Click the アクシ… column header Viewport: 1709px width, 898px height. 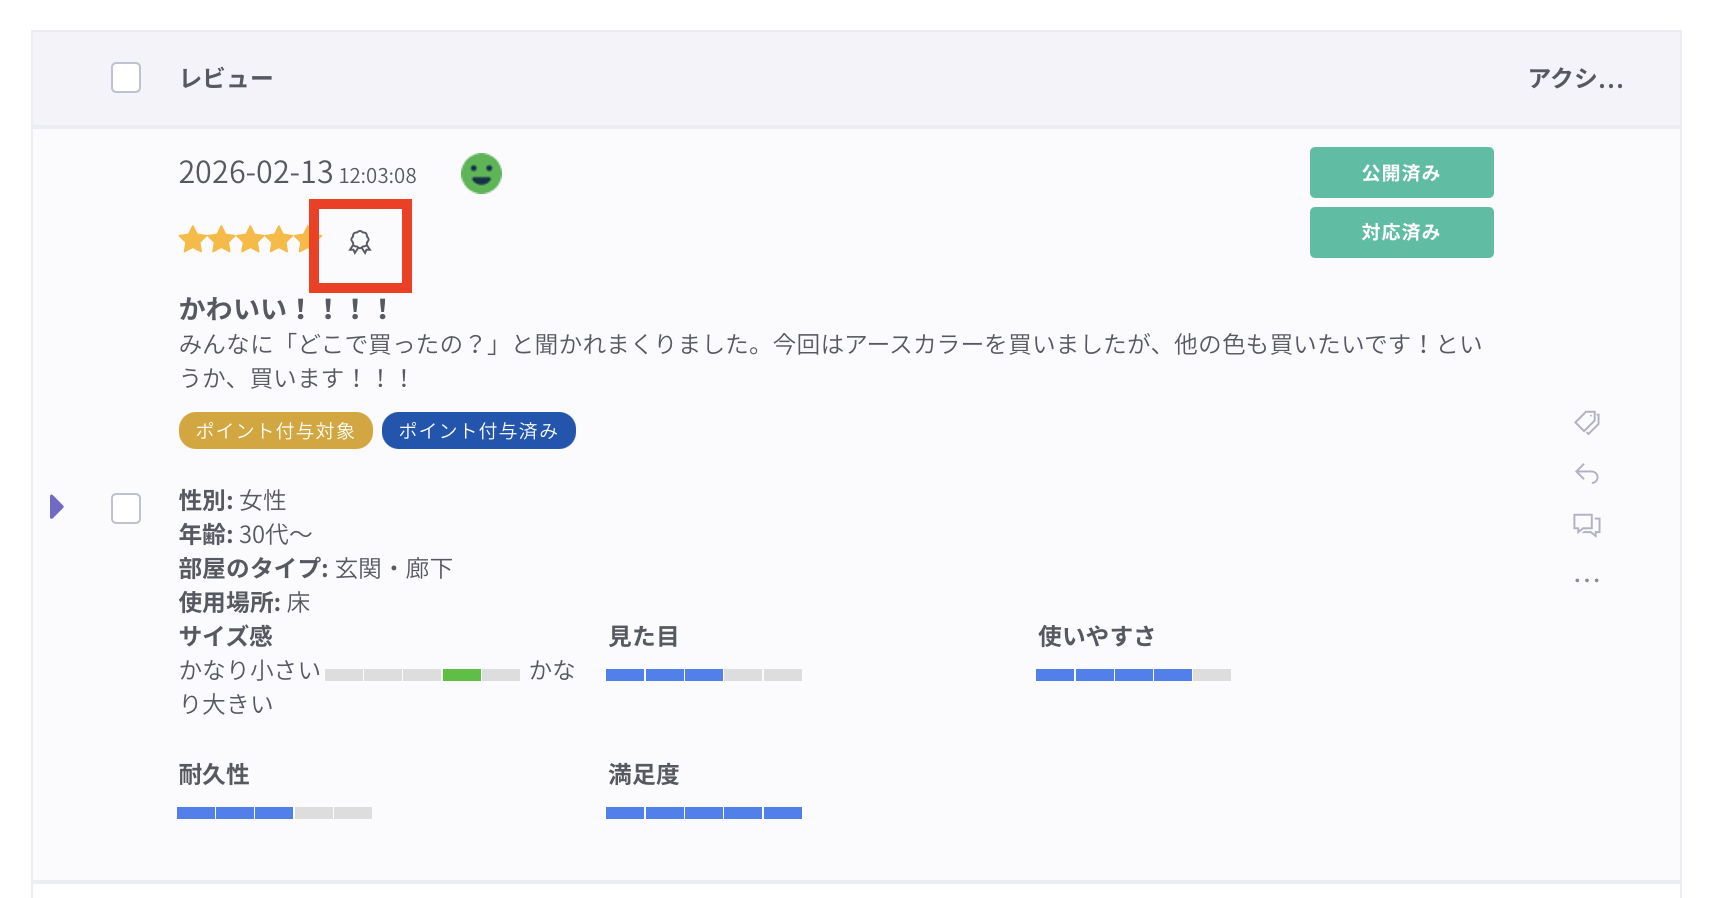(x=1575, y=79)
